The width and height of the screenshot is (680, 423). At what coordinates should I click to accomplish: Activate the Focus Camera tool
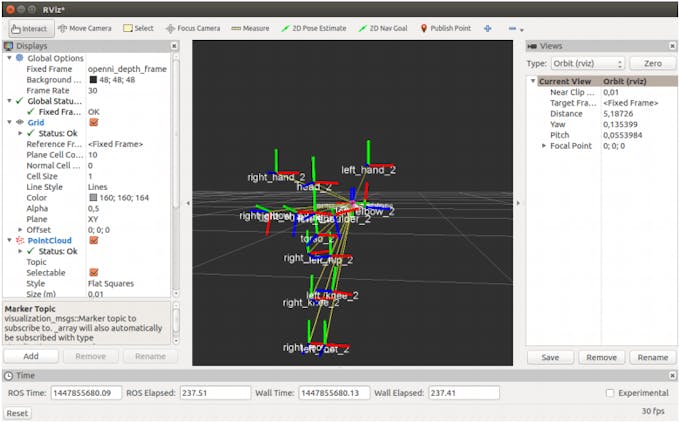click(193, 28)
